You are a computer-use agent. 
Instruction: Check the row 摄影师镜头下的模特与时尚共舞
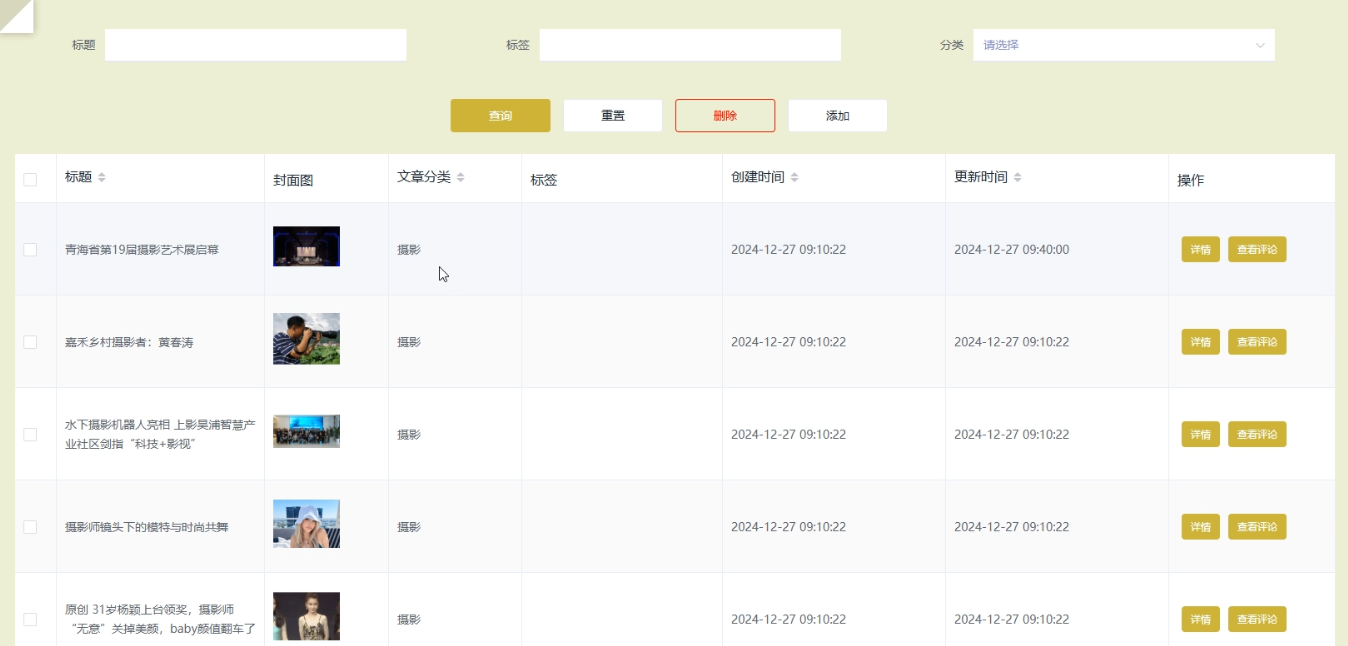30,527
